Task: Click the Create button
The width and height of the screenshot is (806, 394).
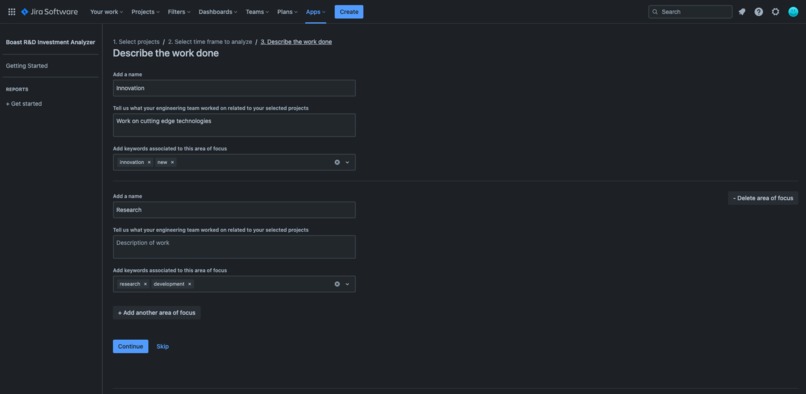Action: coord(349,12)
